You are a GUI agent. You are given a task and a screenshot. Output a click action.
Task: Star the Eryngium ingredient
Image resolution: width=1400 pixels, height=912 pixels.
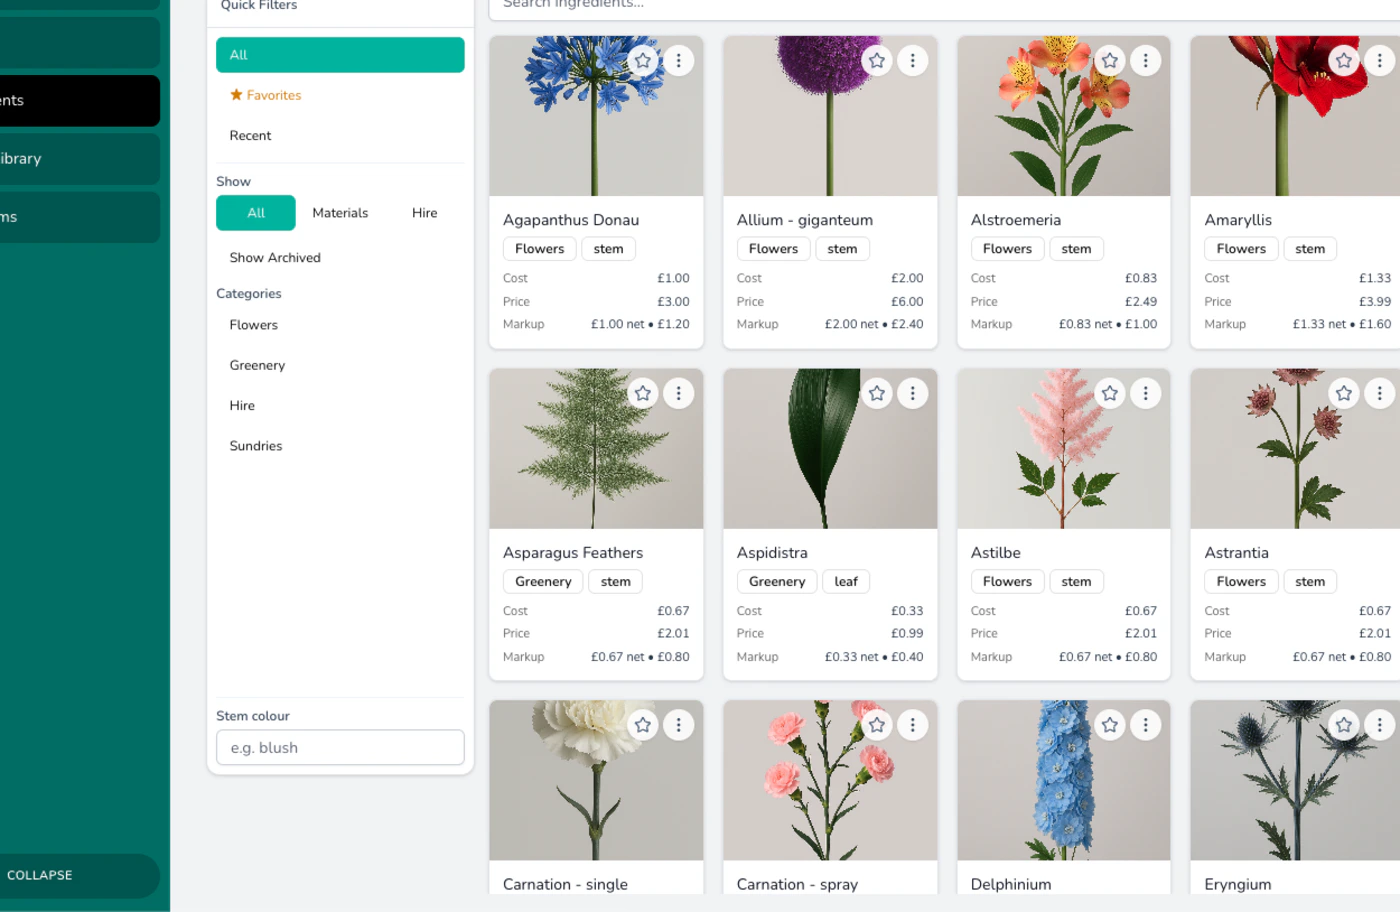(1344, 726)
